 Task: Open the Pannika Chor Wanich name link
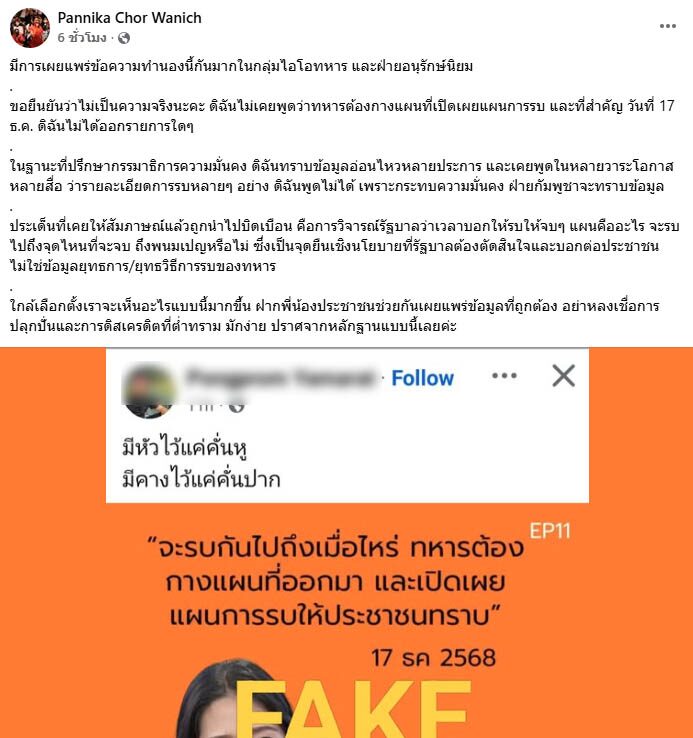click(129, 18)
